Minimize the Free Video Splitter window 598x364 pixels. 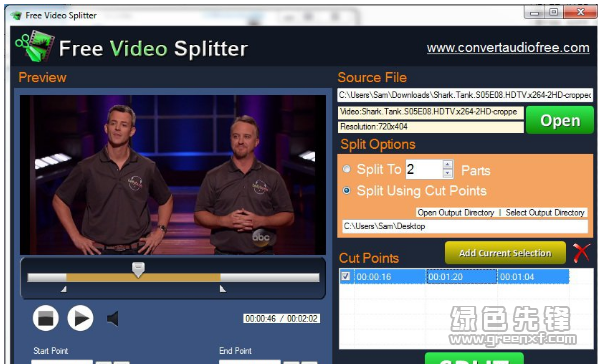click(534, 13)
